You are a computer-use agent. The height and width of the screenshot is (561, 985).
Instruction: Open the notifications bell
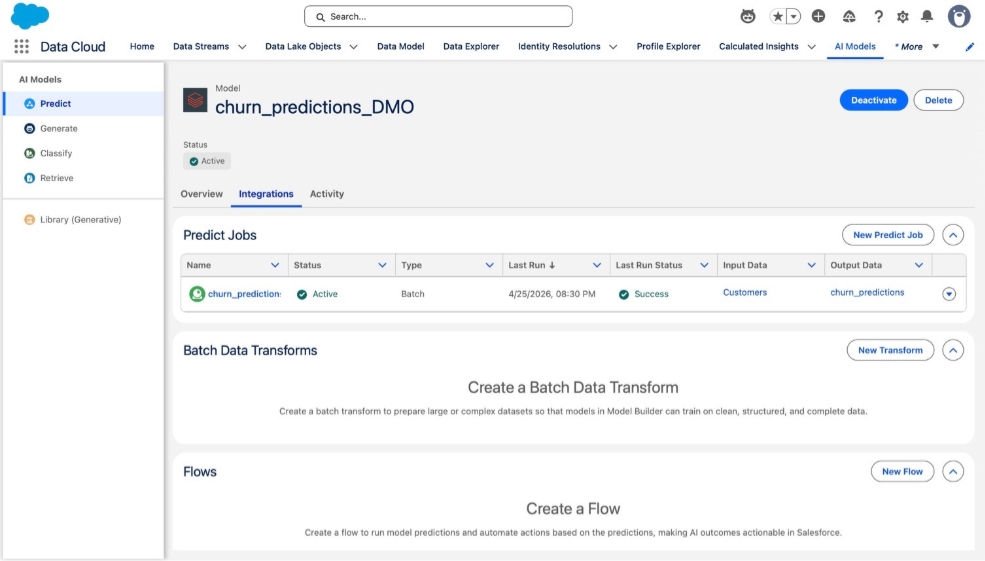click(x=927, y=16)
